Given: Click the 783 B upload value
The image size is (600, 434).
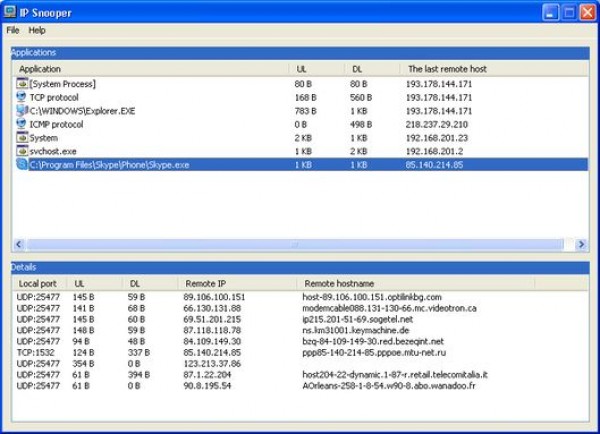Looking at the screenshot, I should point(305,111).
